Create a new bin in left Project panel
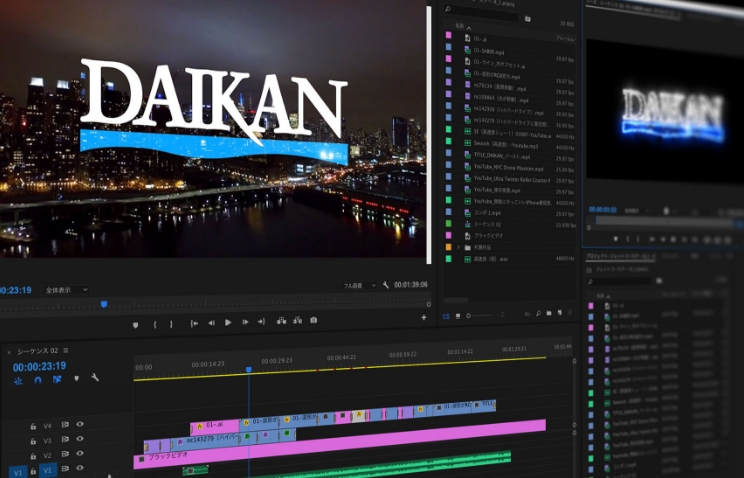 (x=549, y=313)
